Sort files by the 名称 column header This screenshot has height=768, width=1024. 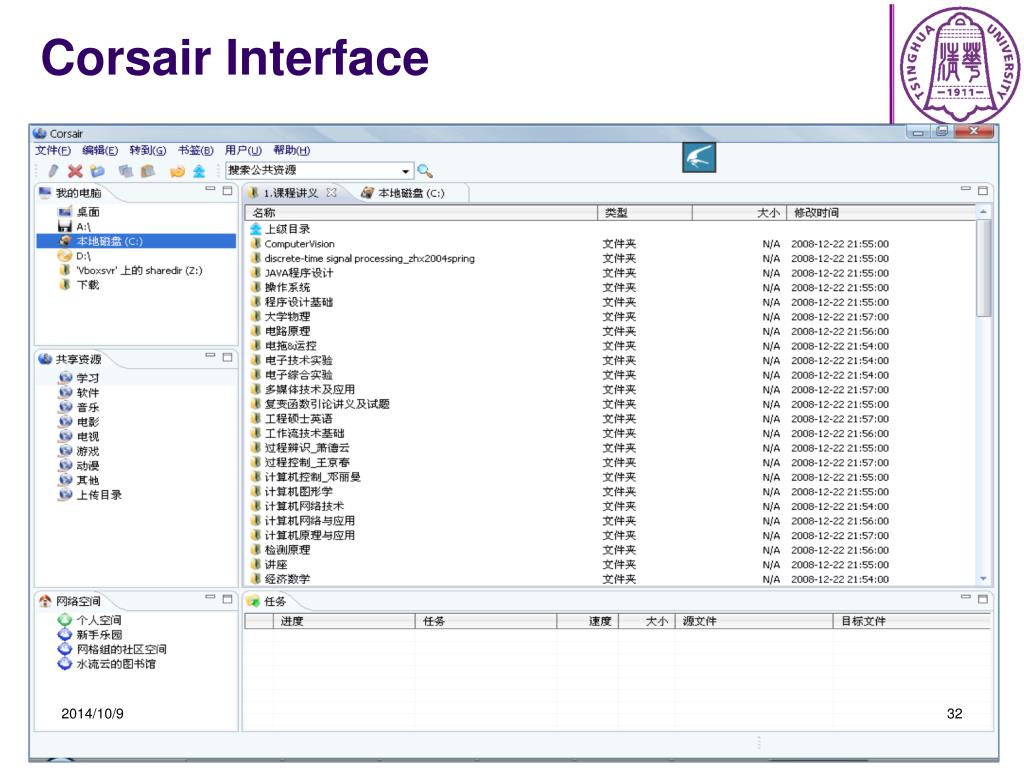pyautogui.click(x=421, y=213)
